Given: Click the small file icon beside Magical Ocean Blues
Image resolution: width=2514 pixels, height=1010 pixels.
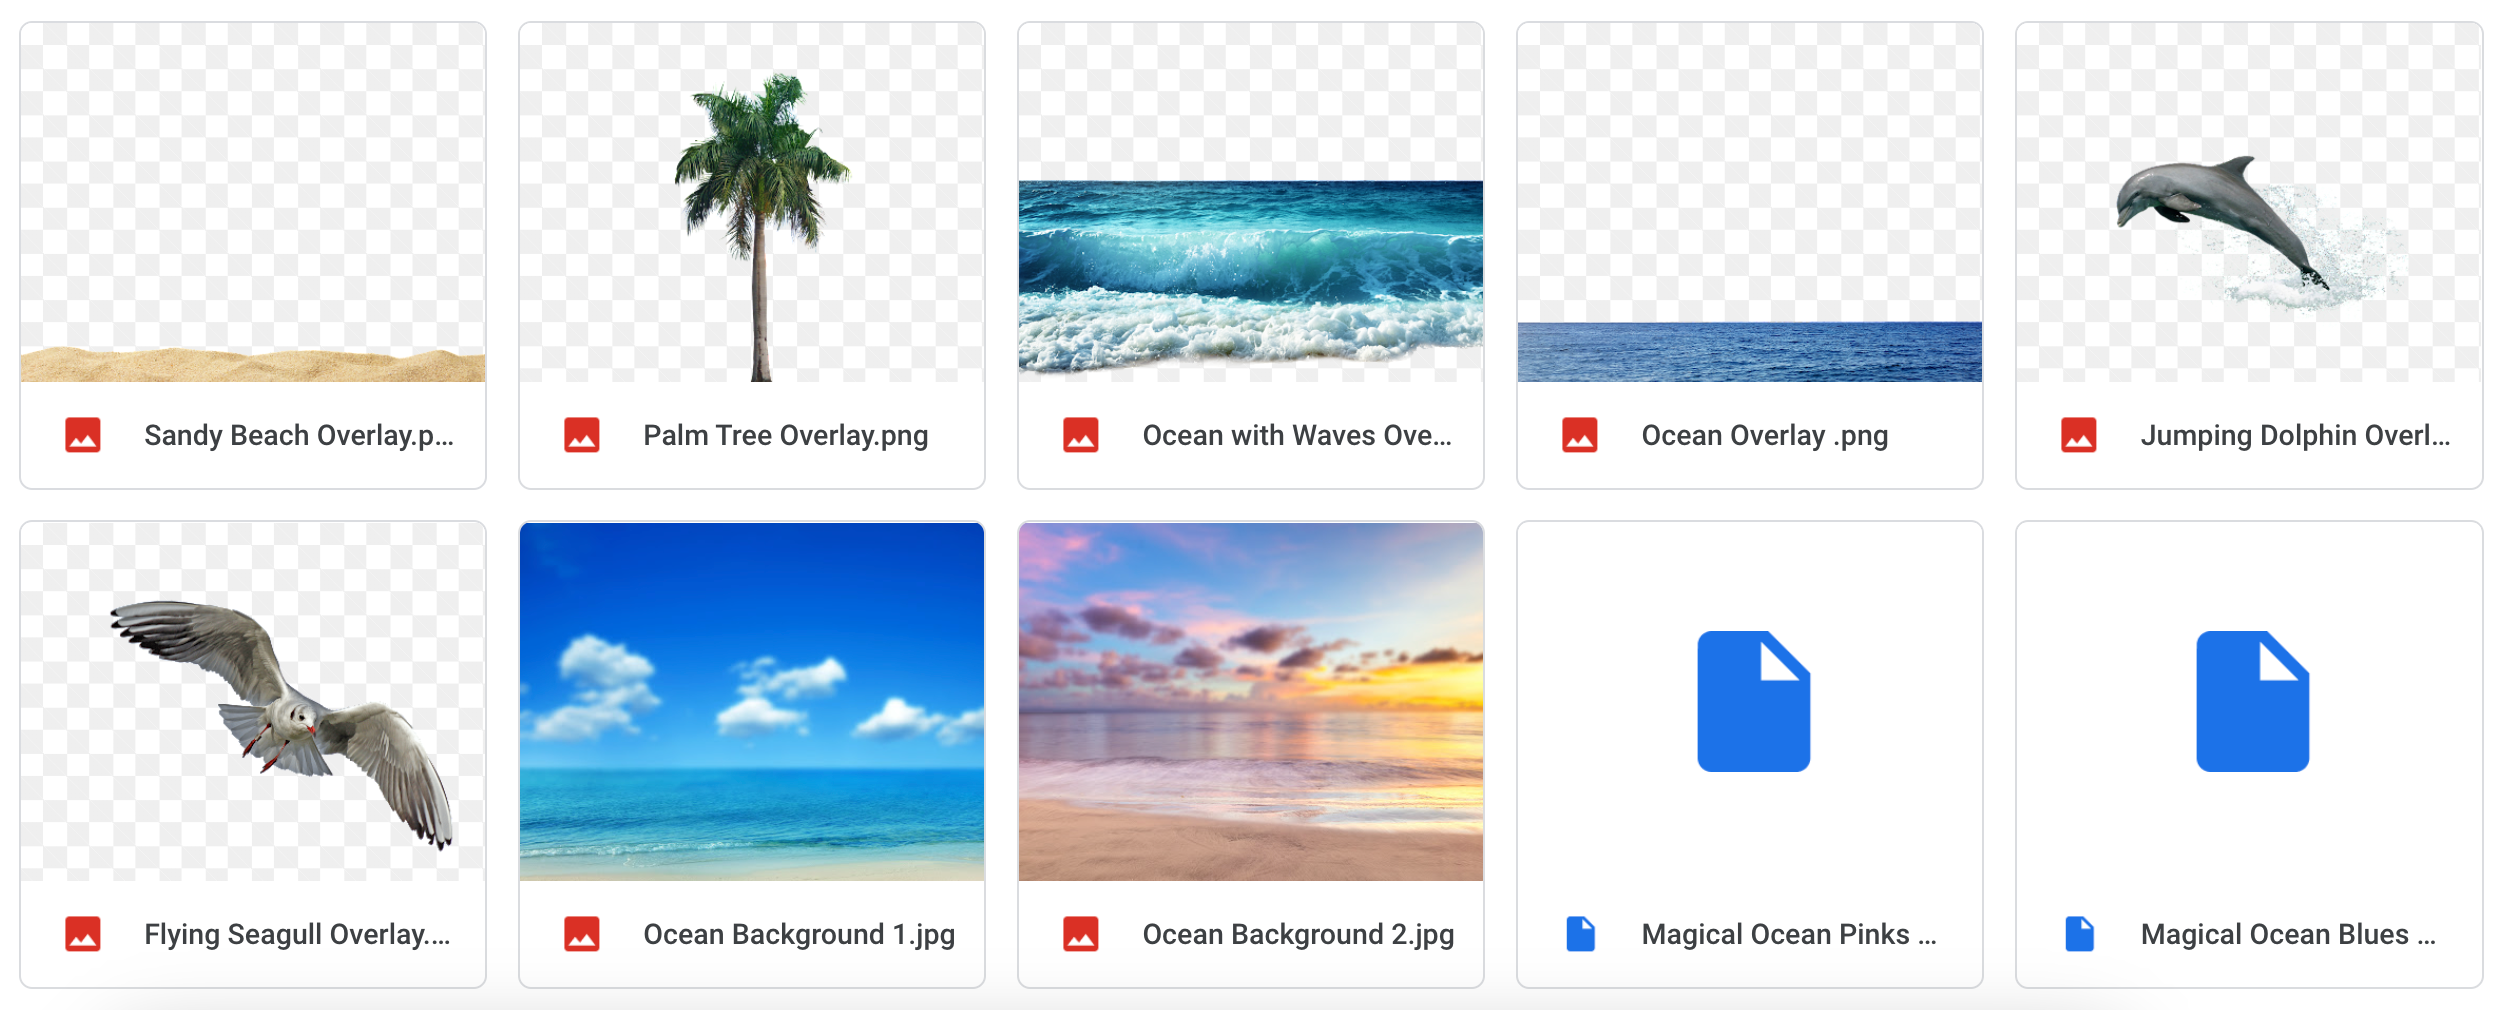Looking at the screenshot, I should [x=2079, y=934].
